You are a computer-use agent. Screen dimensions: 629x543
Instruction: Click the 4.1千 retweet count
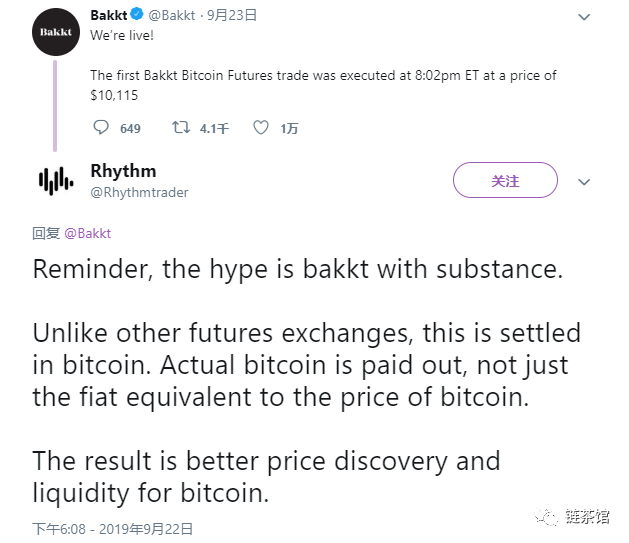(214, 129)
